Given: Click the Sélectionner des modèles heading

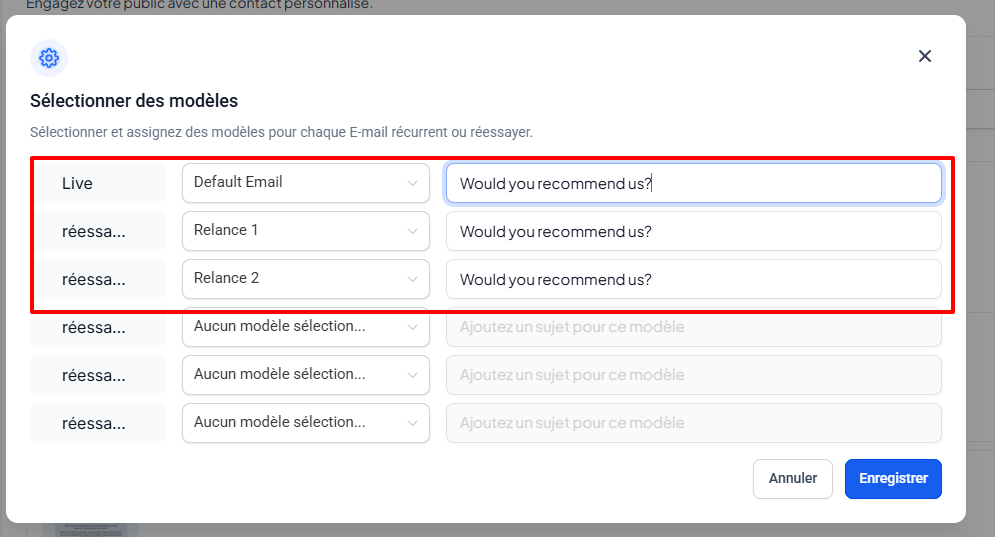Looking at the screenshot, I should (134, 101).
